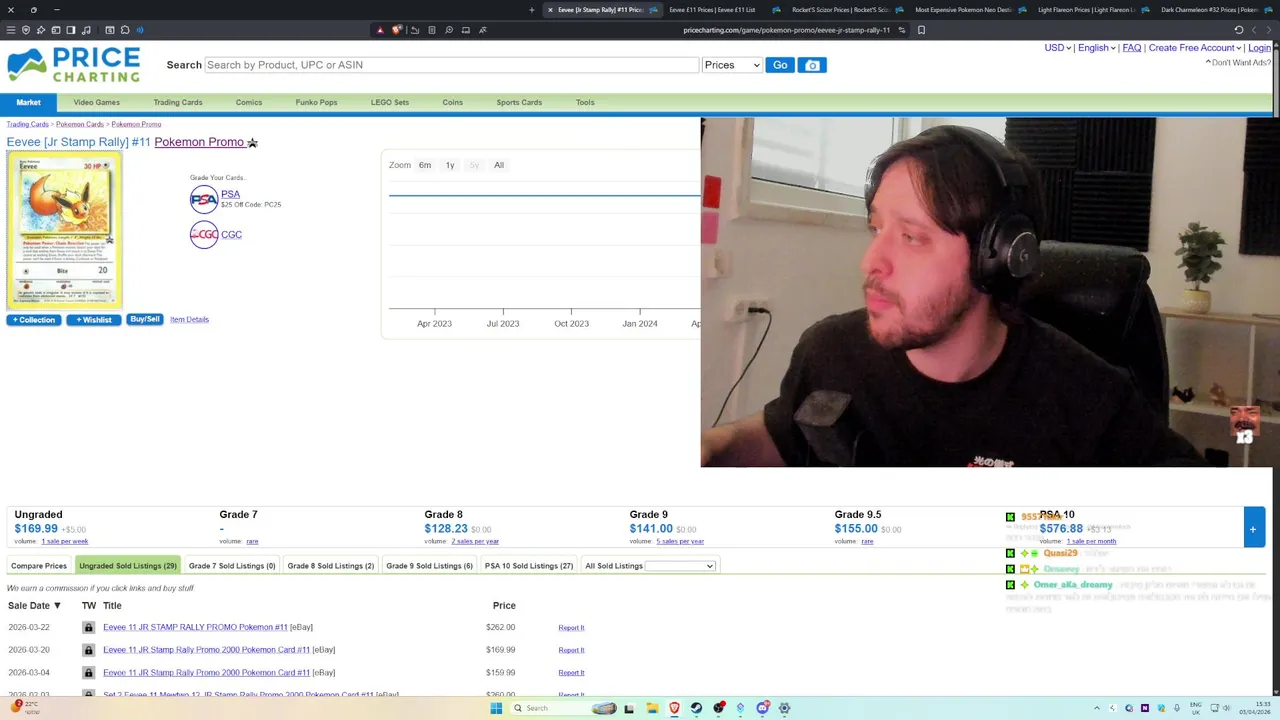Click the product search input field
Screen dimensions: 1280x720
click(x=451, y=65)
